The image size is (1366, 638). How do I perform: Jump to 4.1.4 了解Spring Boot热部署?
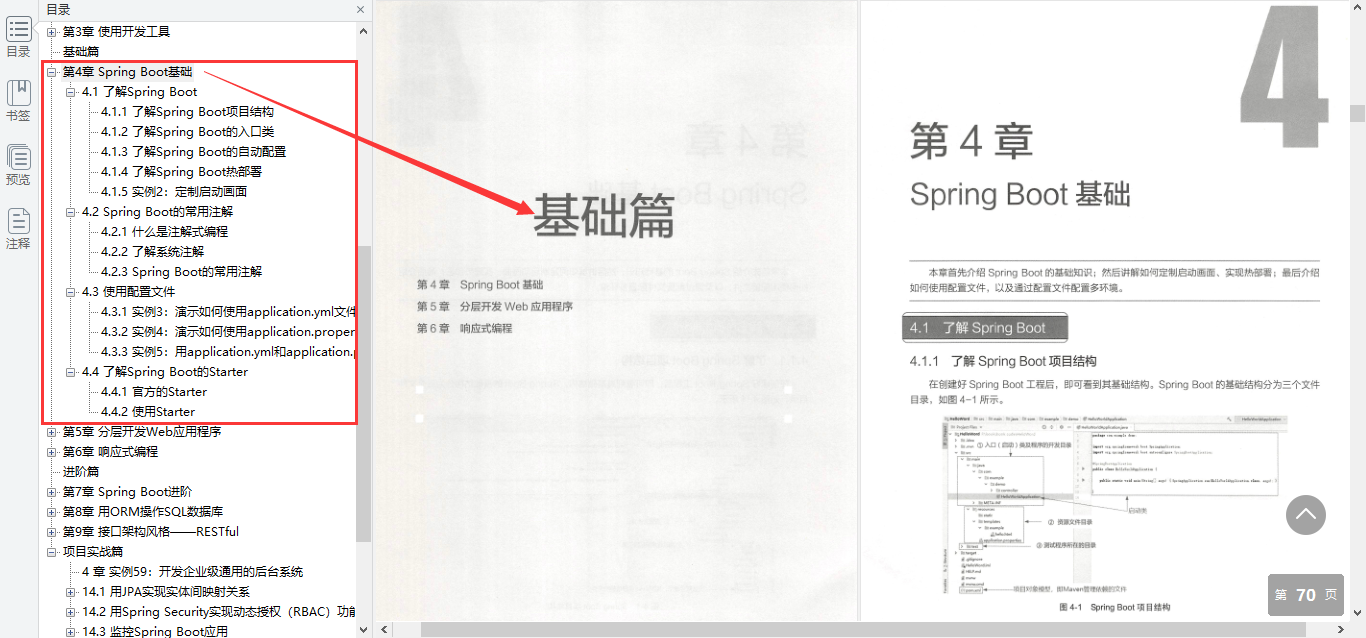[x=181, y=172]
